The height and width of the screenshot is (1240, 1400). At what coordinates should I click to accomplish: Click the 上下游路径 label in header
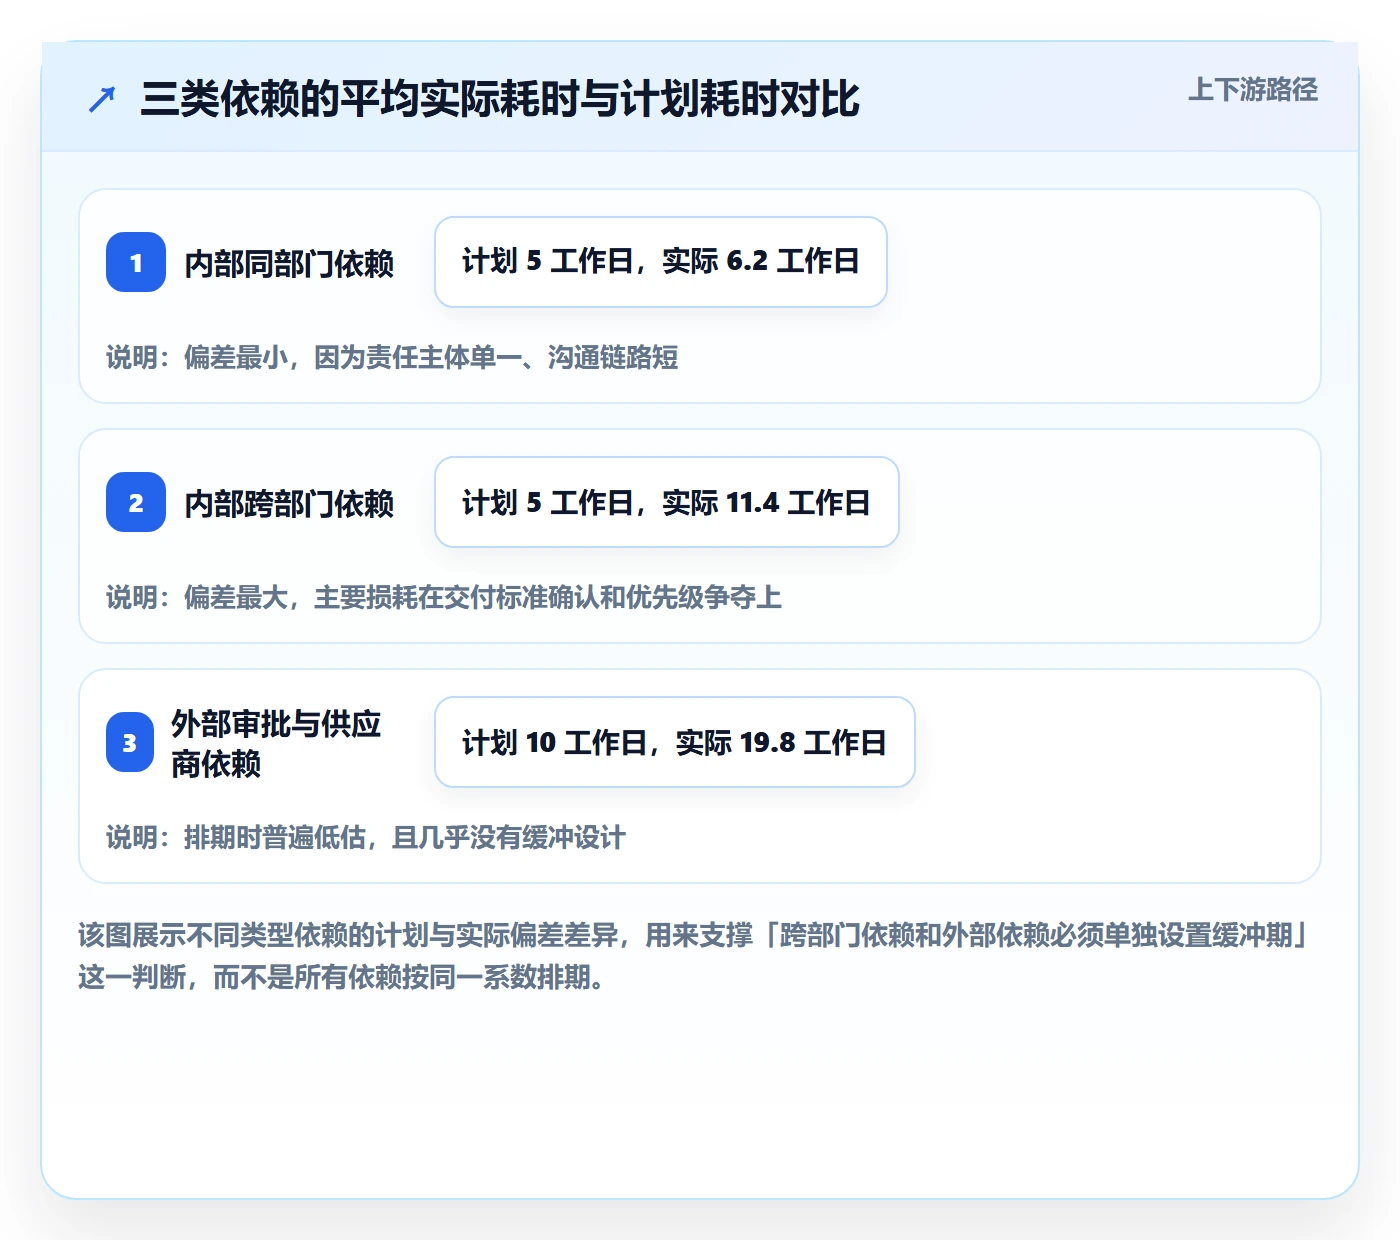point(1252,90)
